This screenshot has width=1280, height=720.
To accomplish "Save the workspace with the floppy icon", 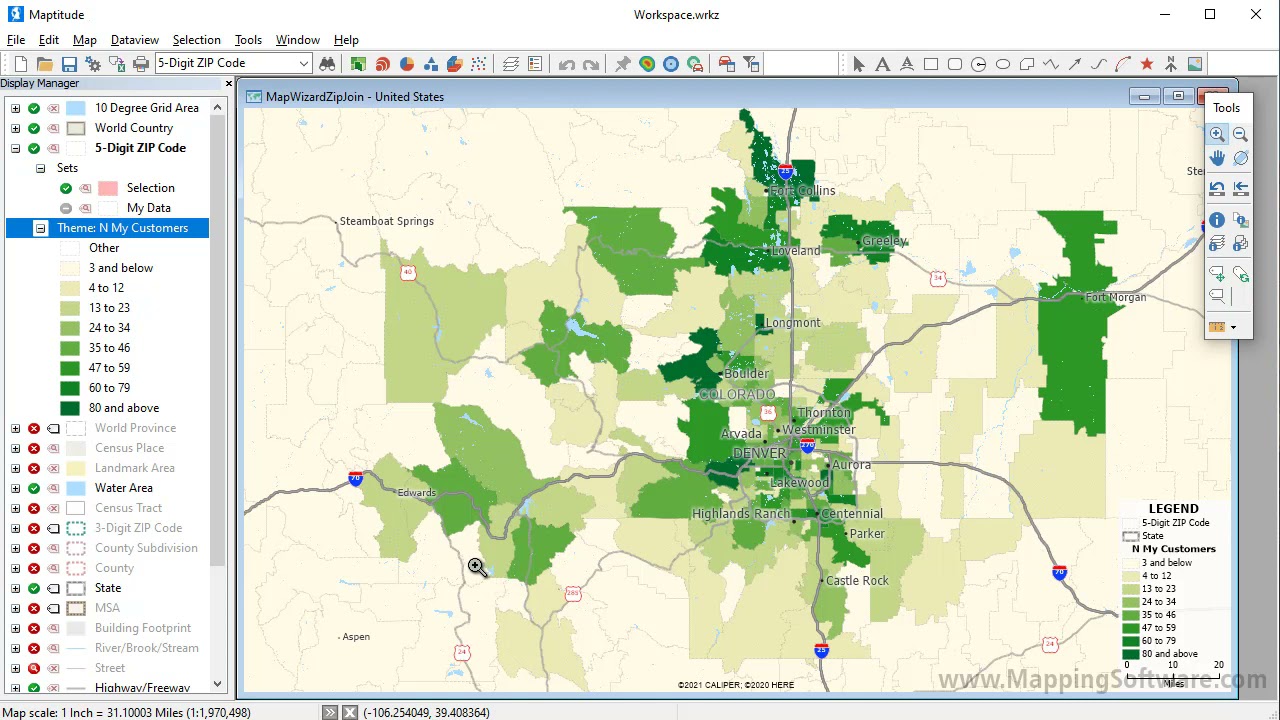I will [69, 64].
